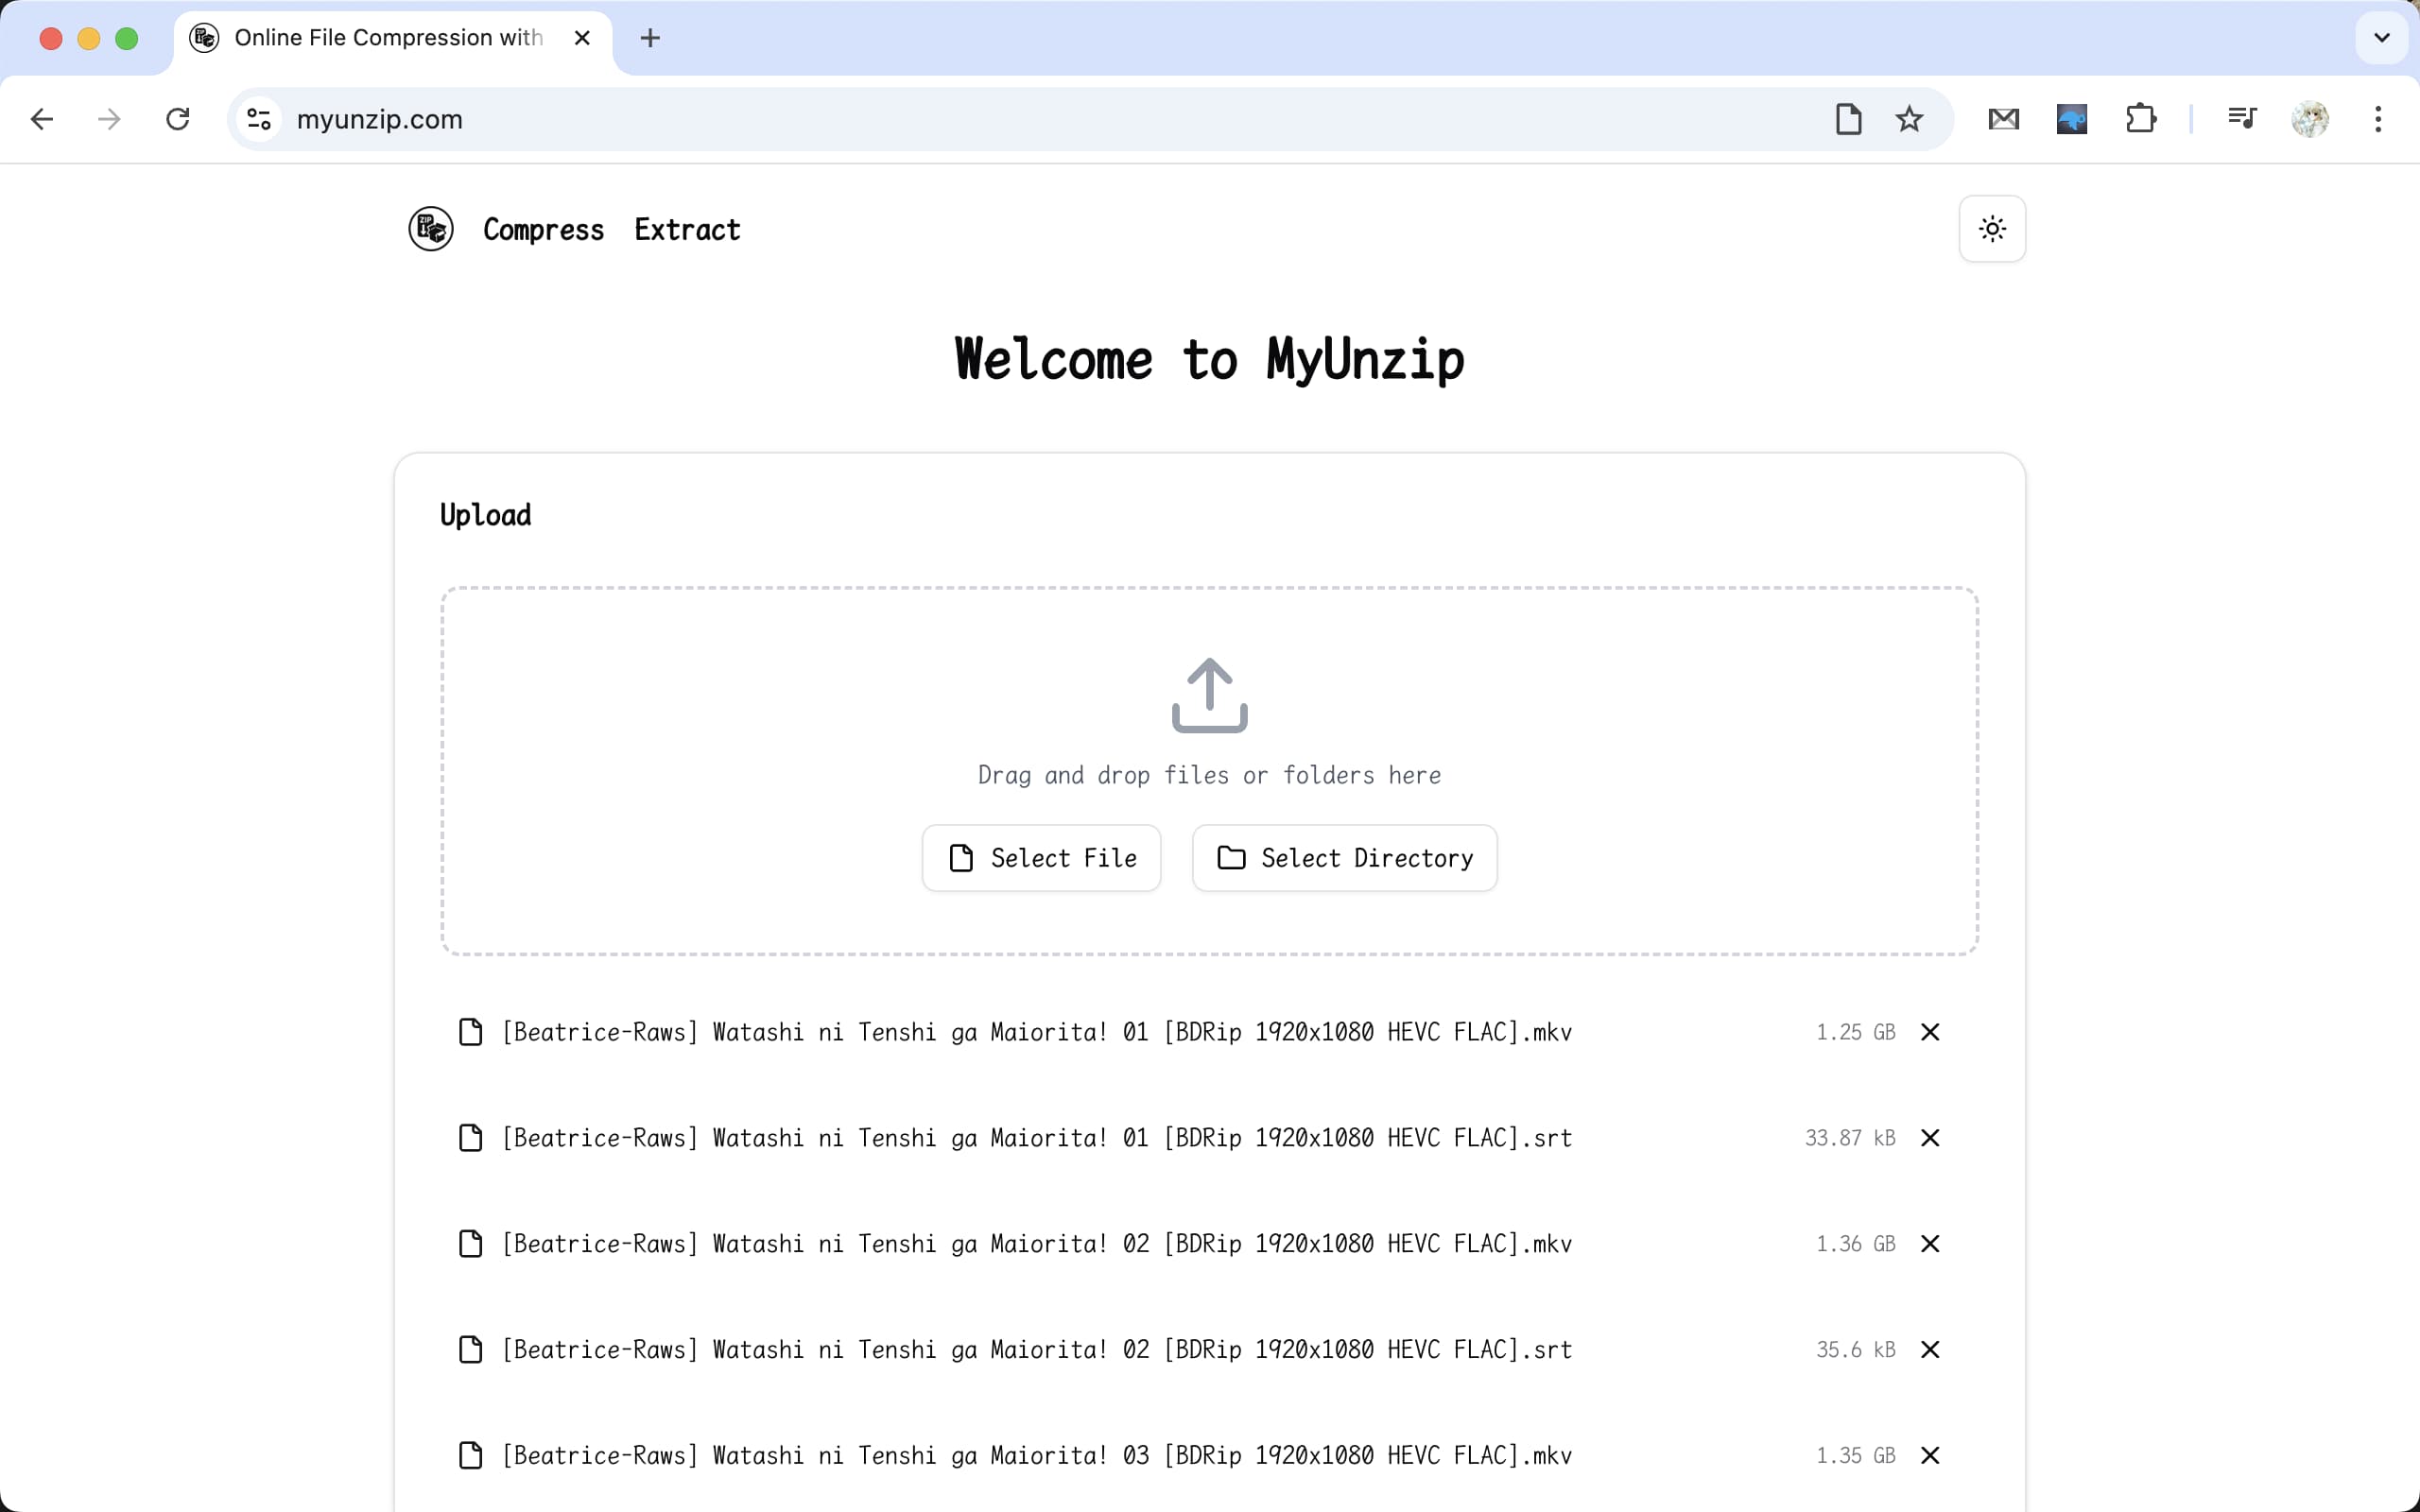Remove the episode 02 .srt file
This screenshot has width=2420, height=1512.
point(1930,1350)
